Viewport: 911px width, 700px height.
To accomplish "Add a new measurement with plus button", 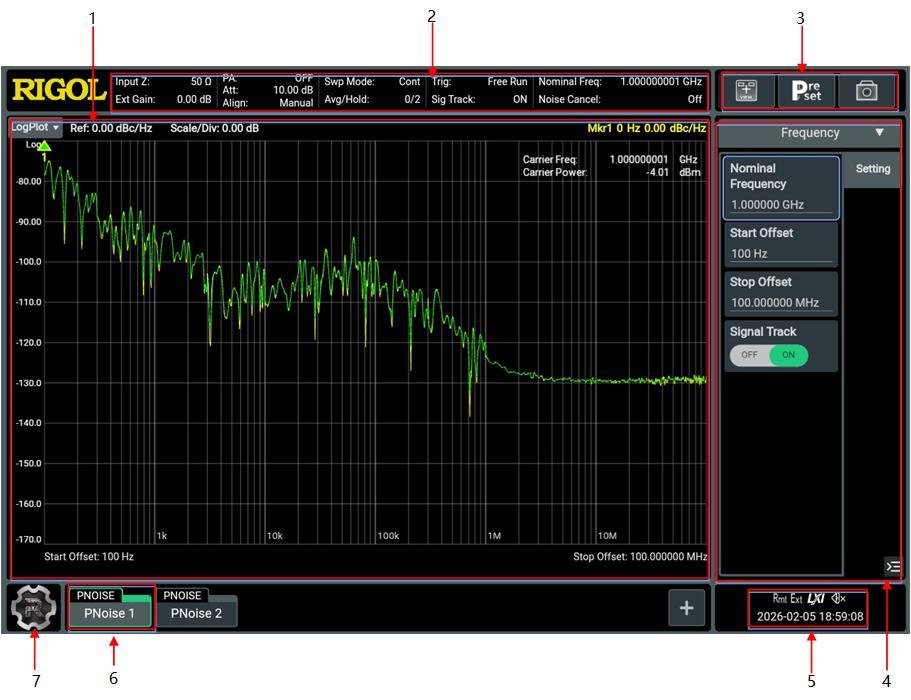I will pos(686,608).
